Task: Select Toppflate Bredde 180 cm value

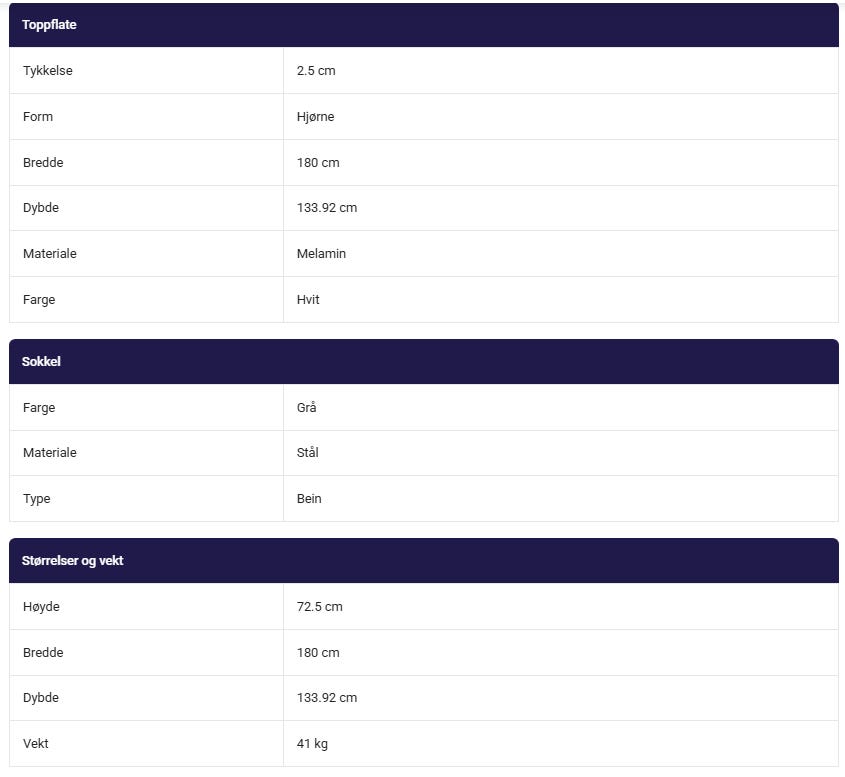Action: 318,163
